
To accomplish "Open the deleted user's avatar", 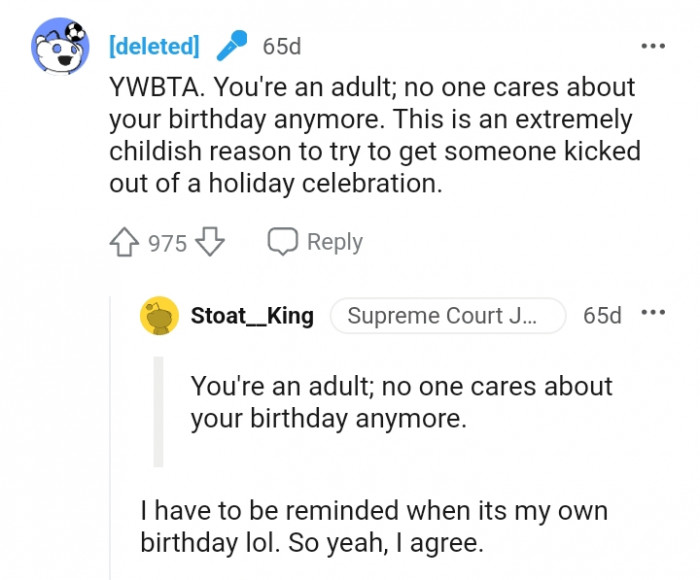I will (61, 46).
